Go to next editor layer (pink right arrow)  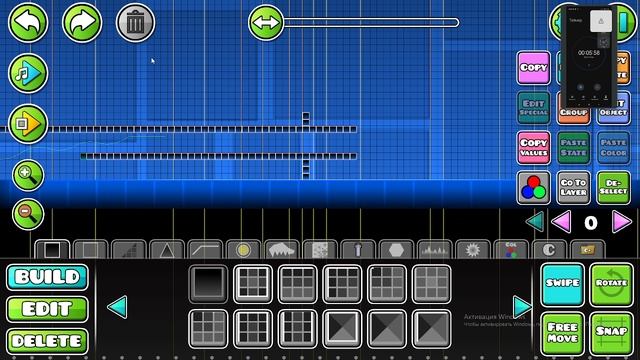click(x=622, y=222)
